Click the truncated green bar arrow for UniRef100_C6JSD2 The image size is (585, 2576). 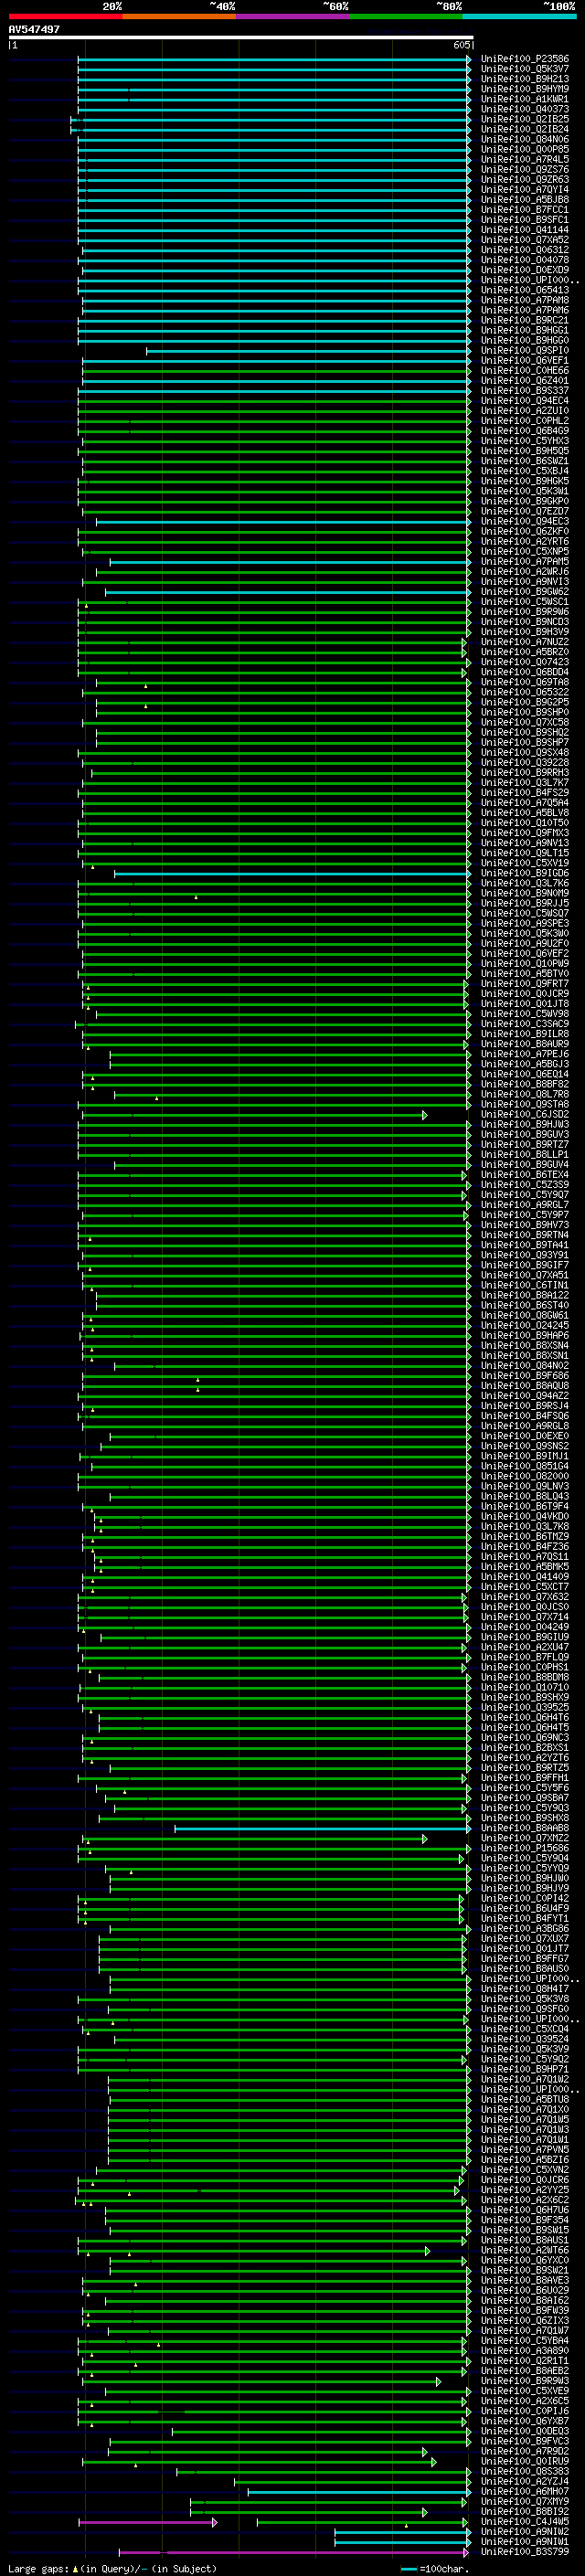425,1115
